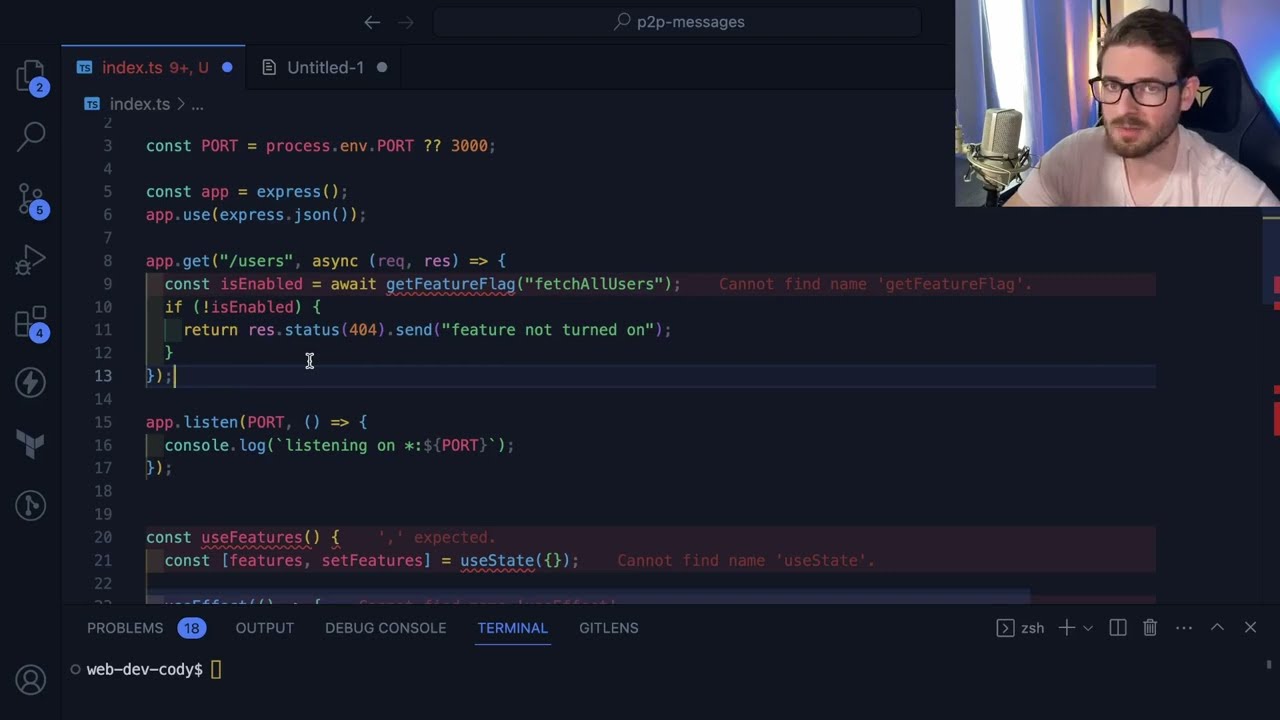The image size is (1280, 720).
Task: Split the terminal pane
Action: (x=1118, y=628)
